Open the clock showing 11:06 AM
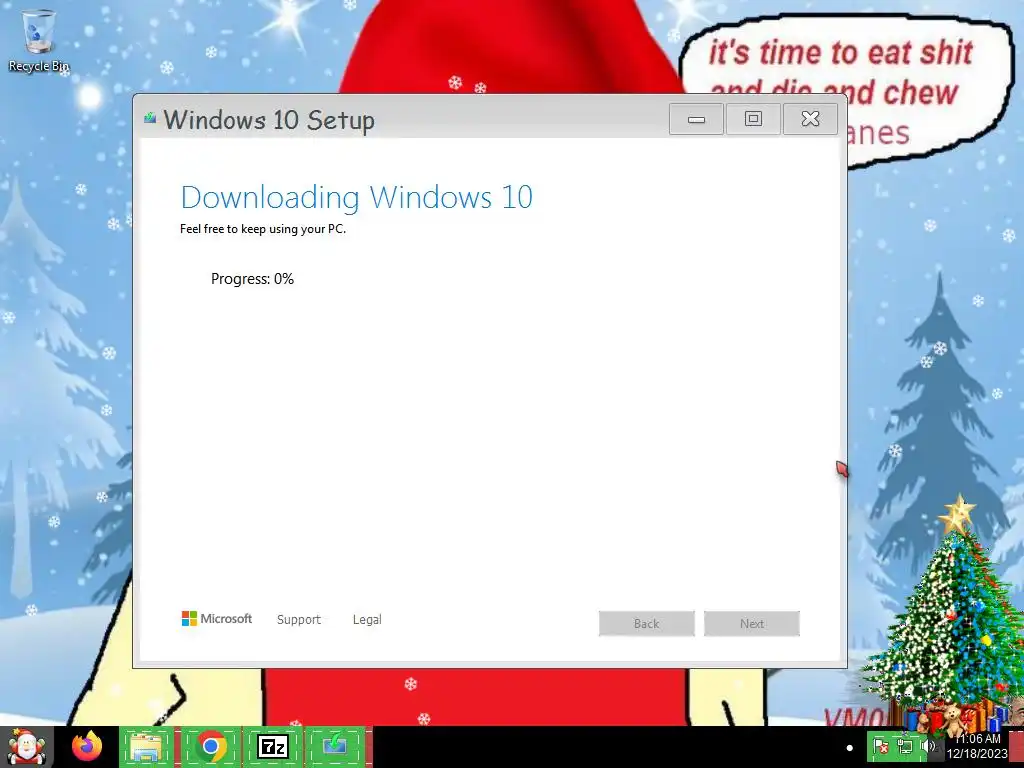The height and width of the screenshot is (768, 1024). coord(977,746)
